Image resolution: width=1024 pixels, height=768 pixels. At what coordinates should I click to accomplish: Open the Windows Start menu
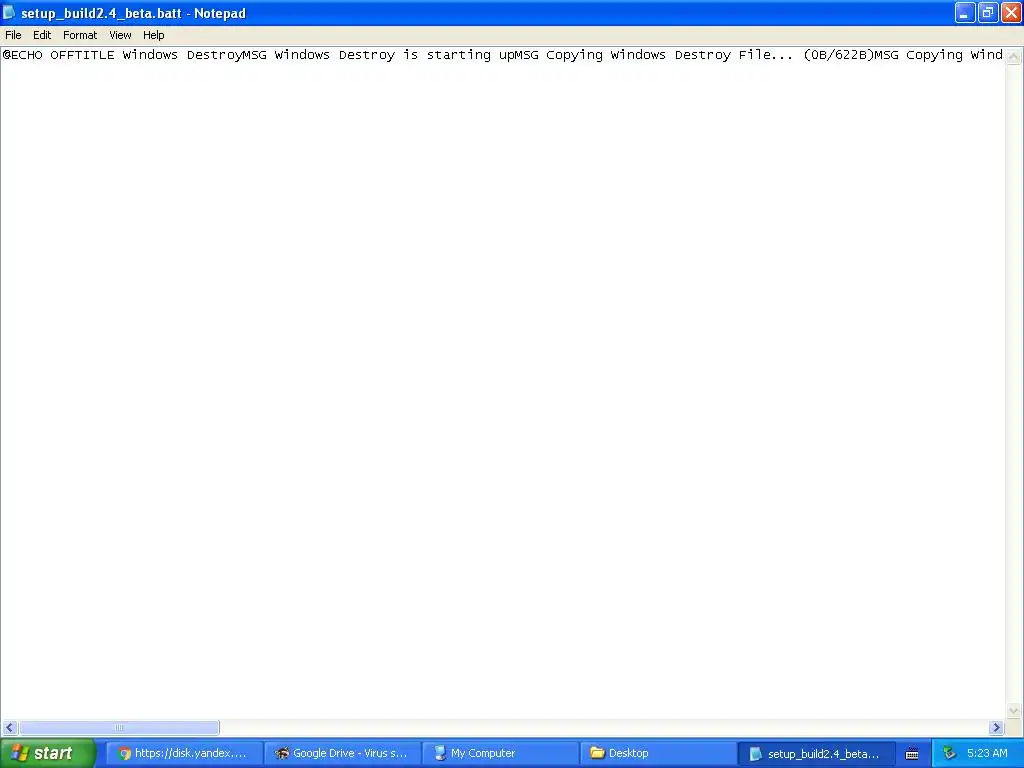(x=48, y=753)
